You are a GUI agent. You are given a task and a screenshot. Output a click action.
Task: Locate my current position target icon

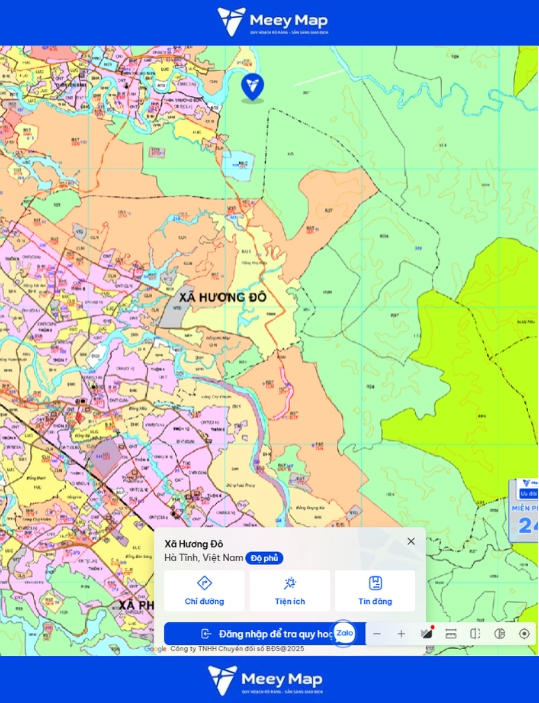(x=524, y=634)
